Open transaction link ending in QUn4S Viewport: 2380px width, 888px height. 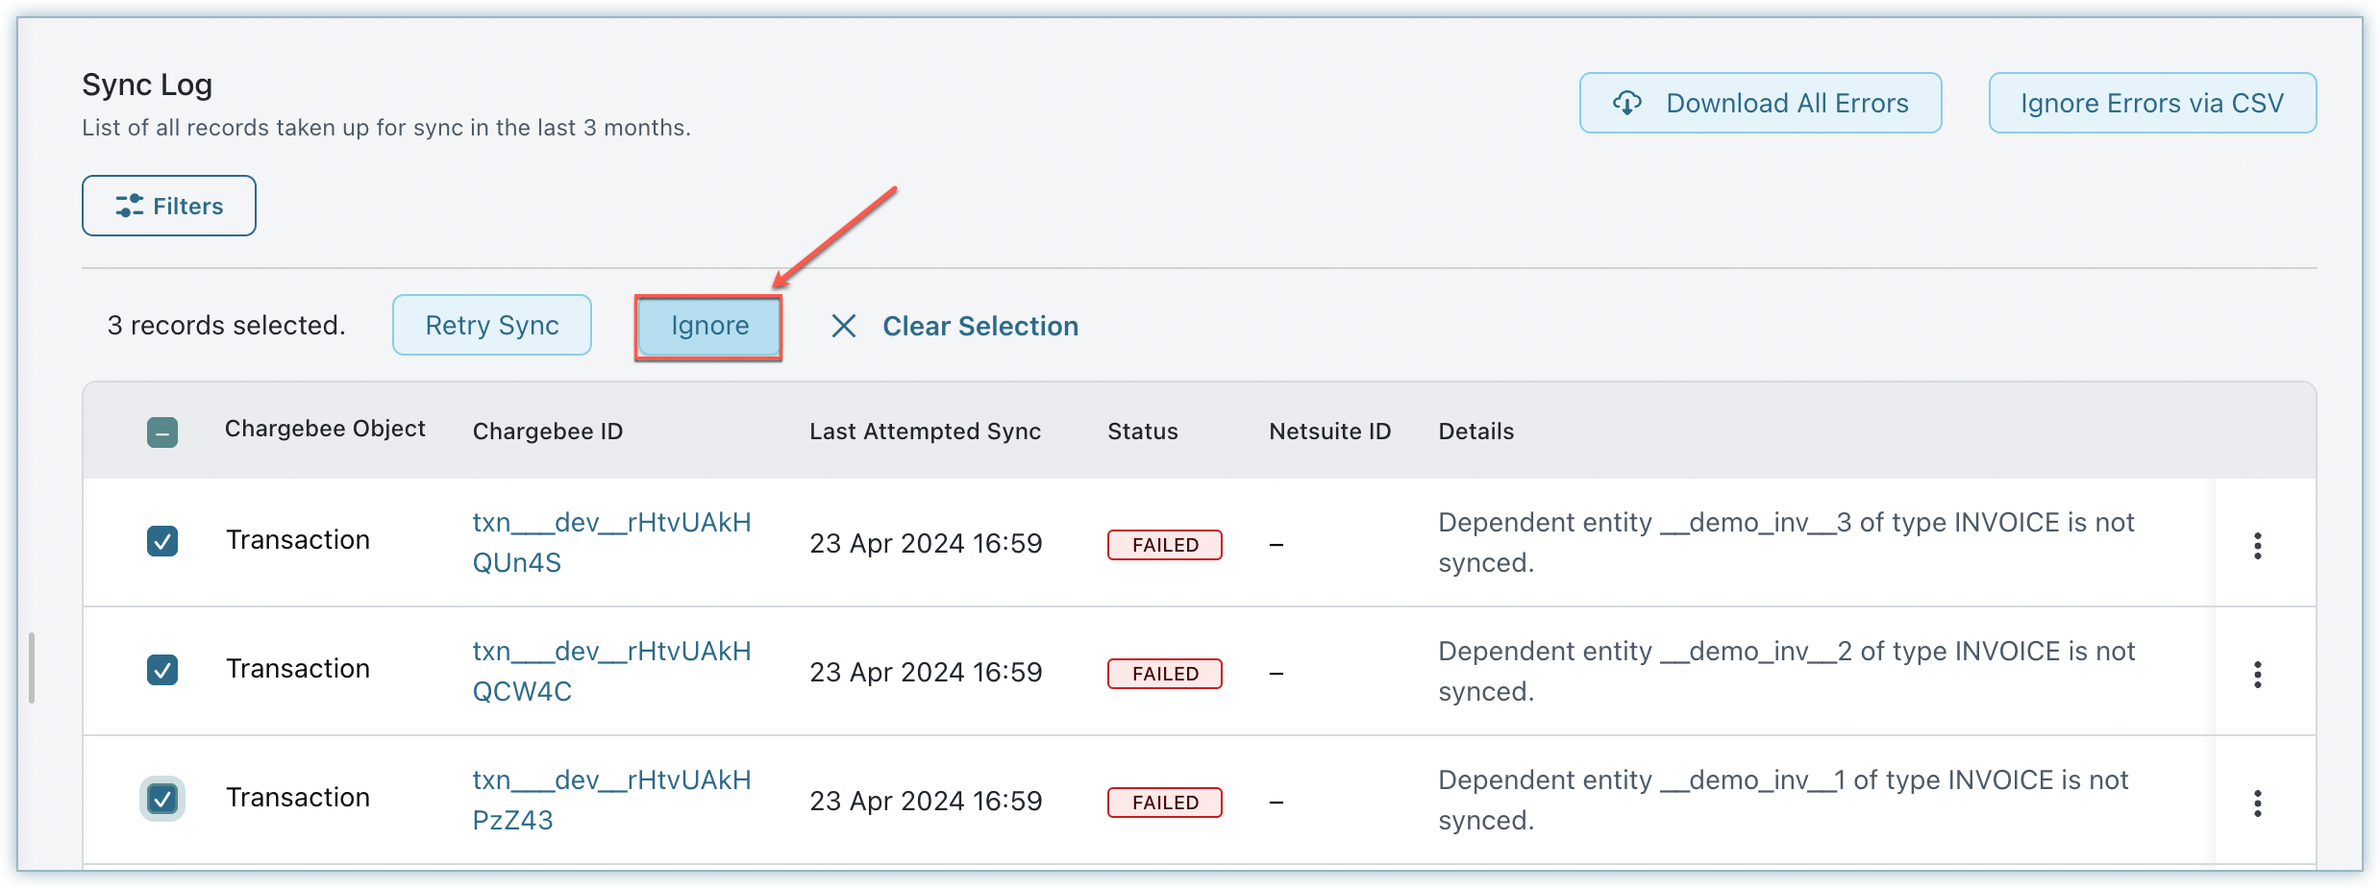[611, 542]
